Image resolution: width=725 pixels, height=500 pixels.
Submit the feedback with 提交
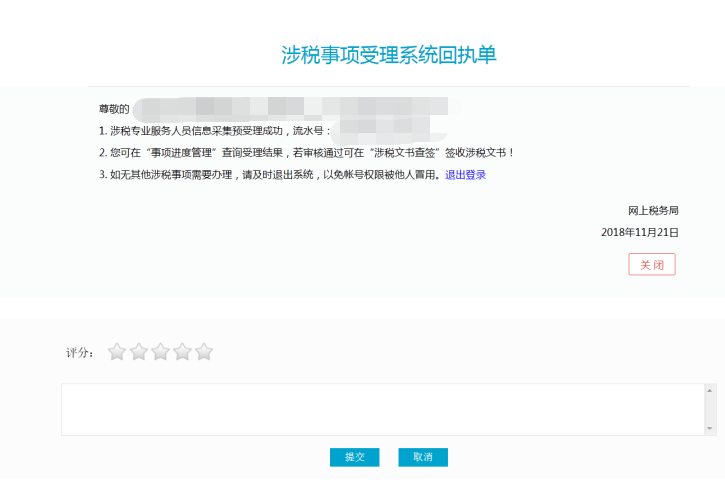pos(355,457)
